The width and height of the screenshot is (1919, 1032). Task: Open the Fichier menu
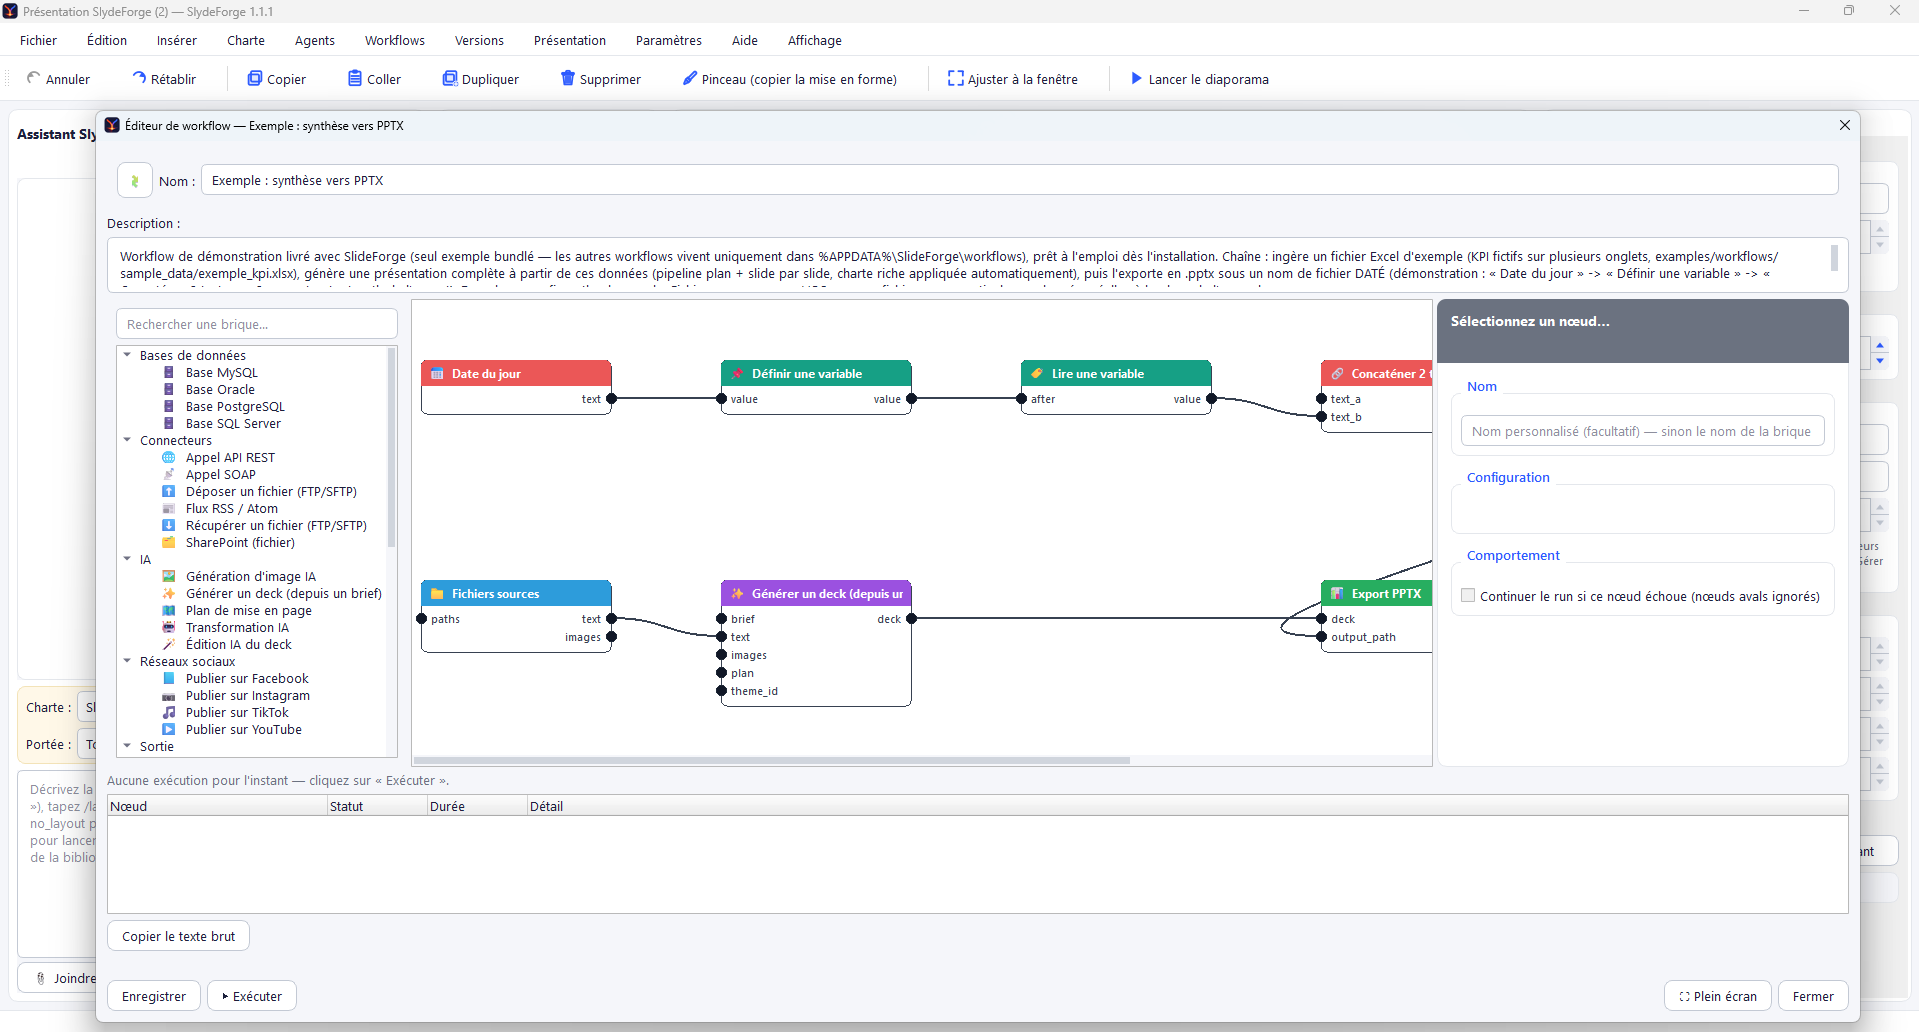38,41
